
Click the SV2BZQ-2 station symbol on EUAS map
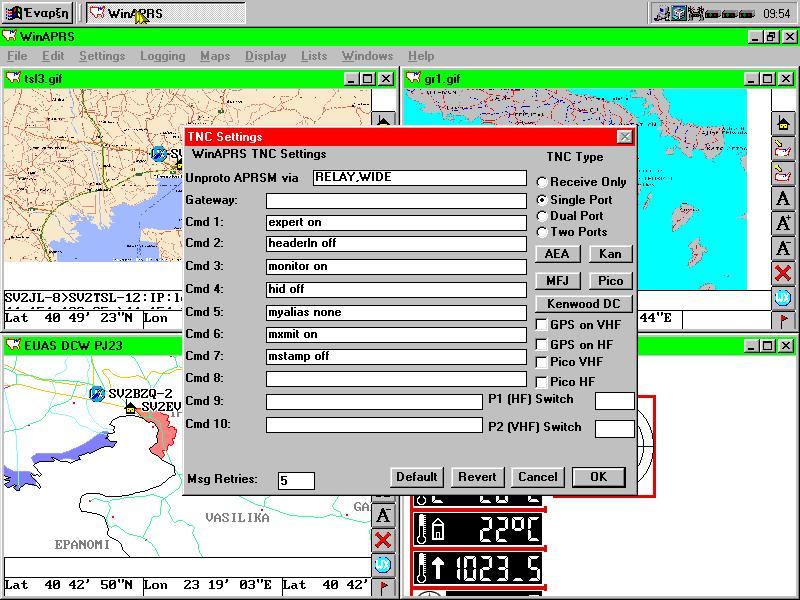[x=96, y=393]
